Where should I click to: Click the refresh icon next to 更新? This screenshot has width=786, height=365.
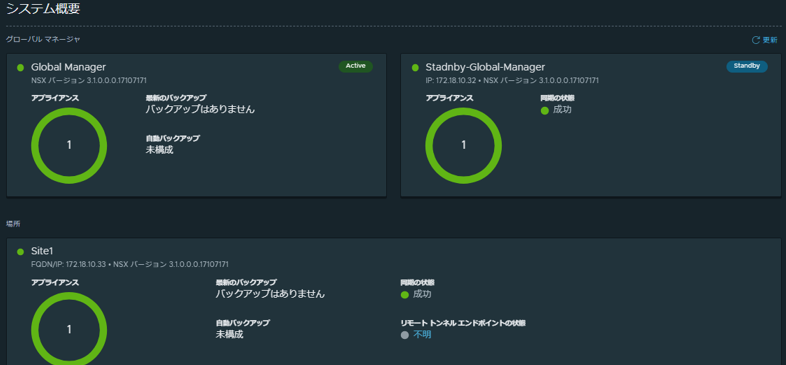[x=755, y=40]
